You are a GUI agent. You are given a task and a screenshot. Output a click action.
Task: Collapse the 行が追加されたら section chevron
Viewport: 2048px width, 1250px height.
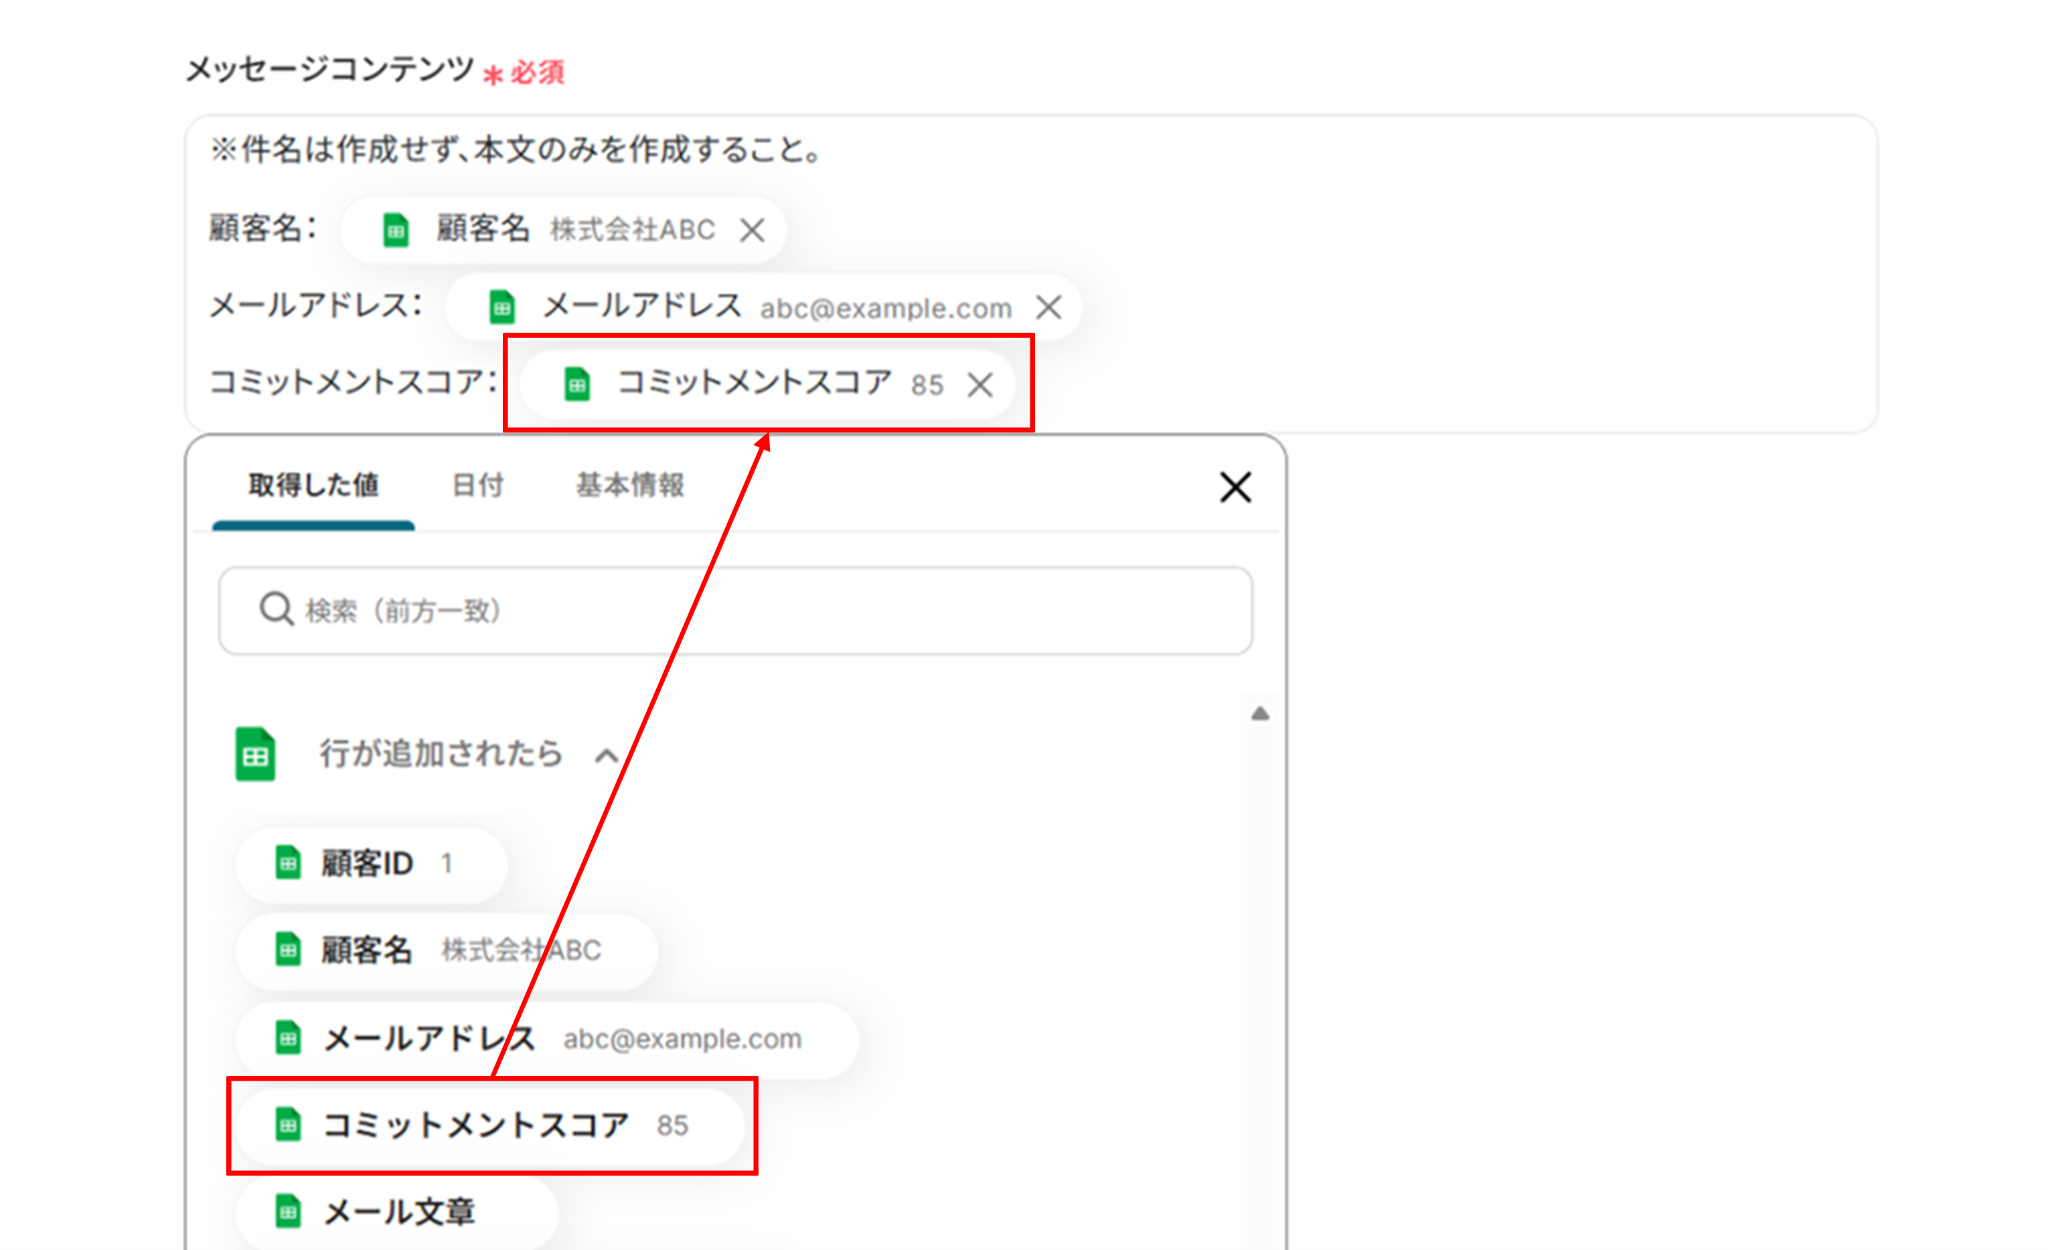(x=606, y=755)
